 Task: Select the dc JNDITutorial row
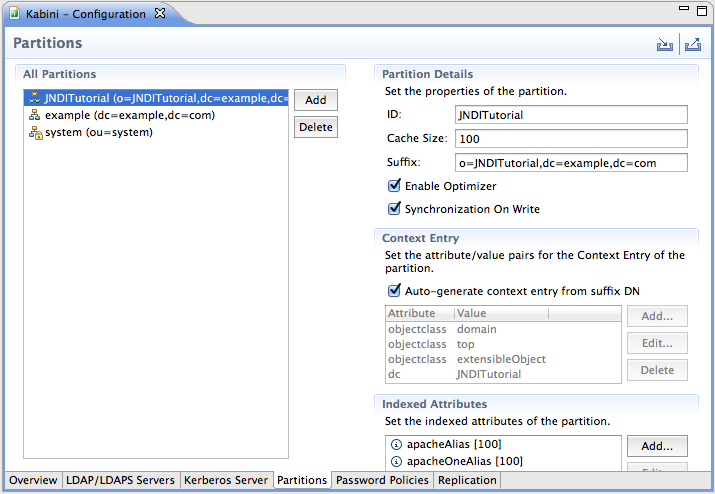click(x=503, y=374)
